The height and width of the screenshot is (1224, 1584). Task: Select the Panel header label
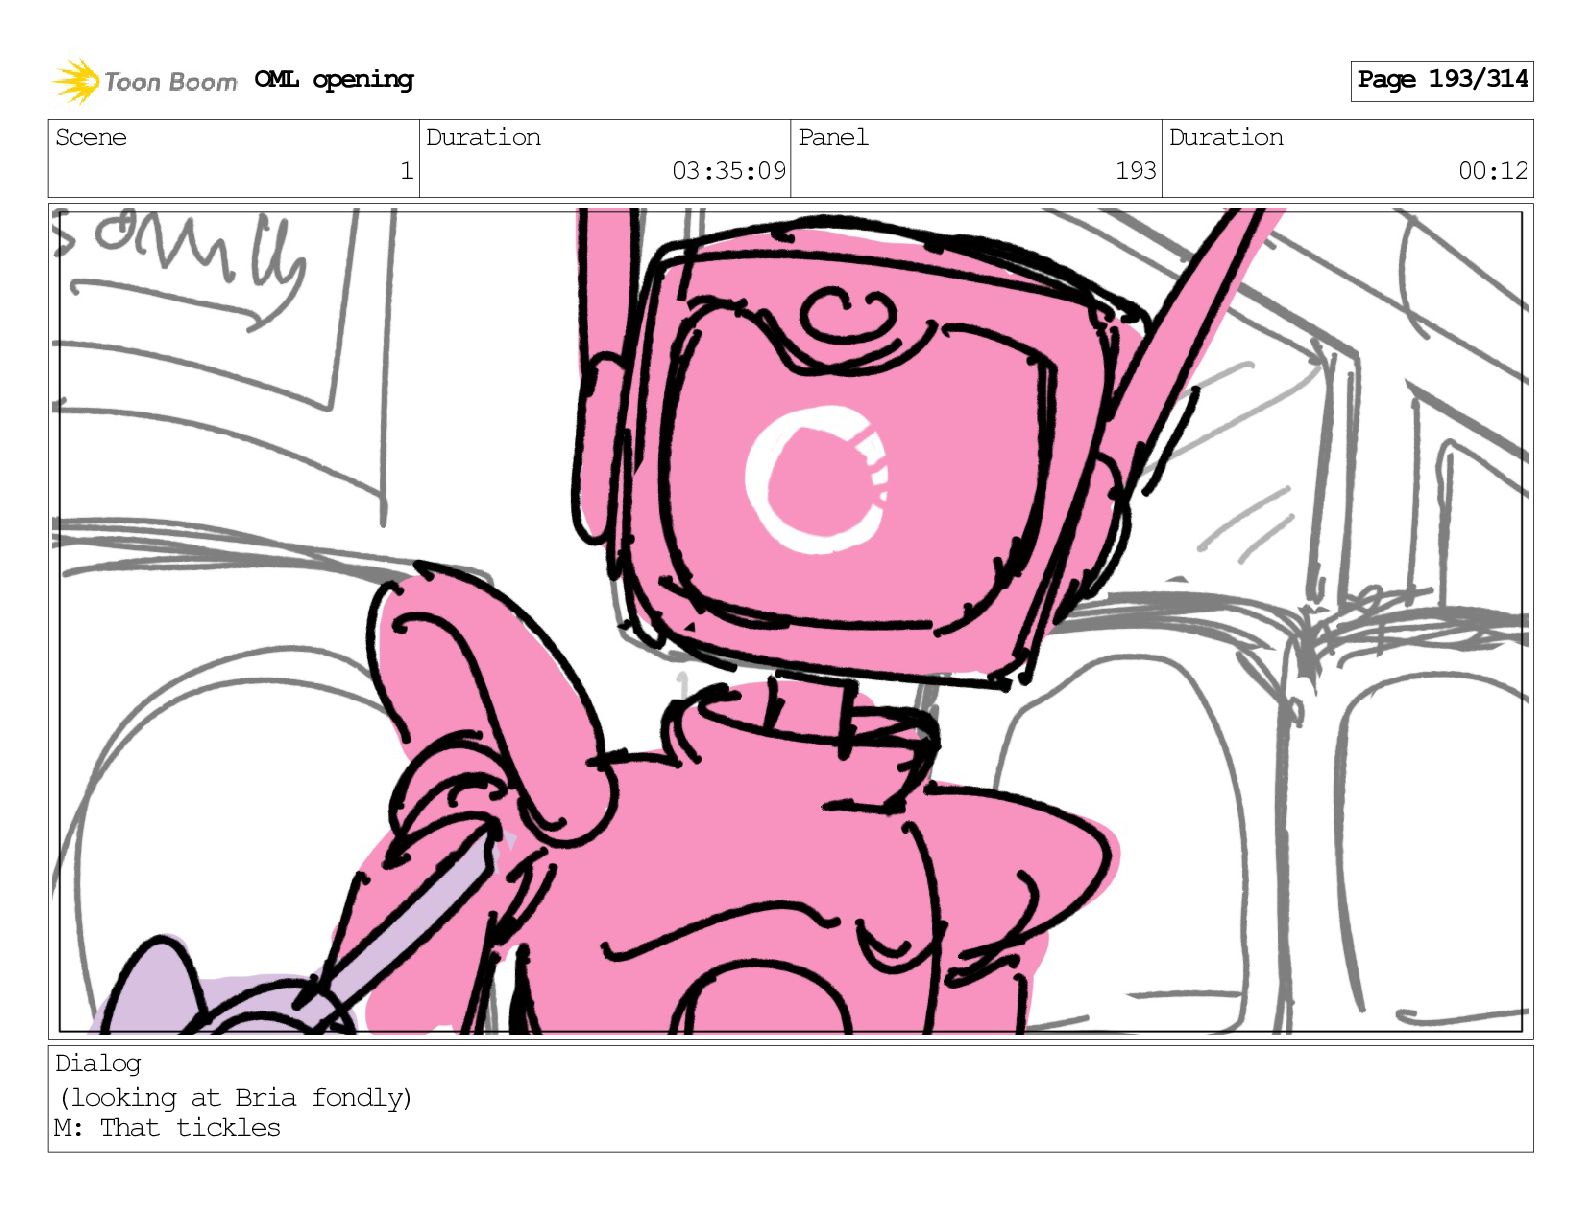(x=833, y=137)
